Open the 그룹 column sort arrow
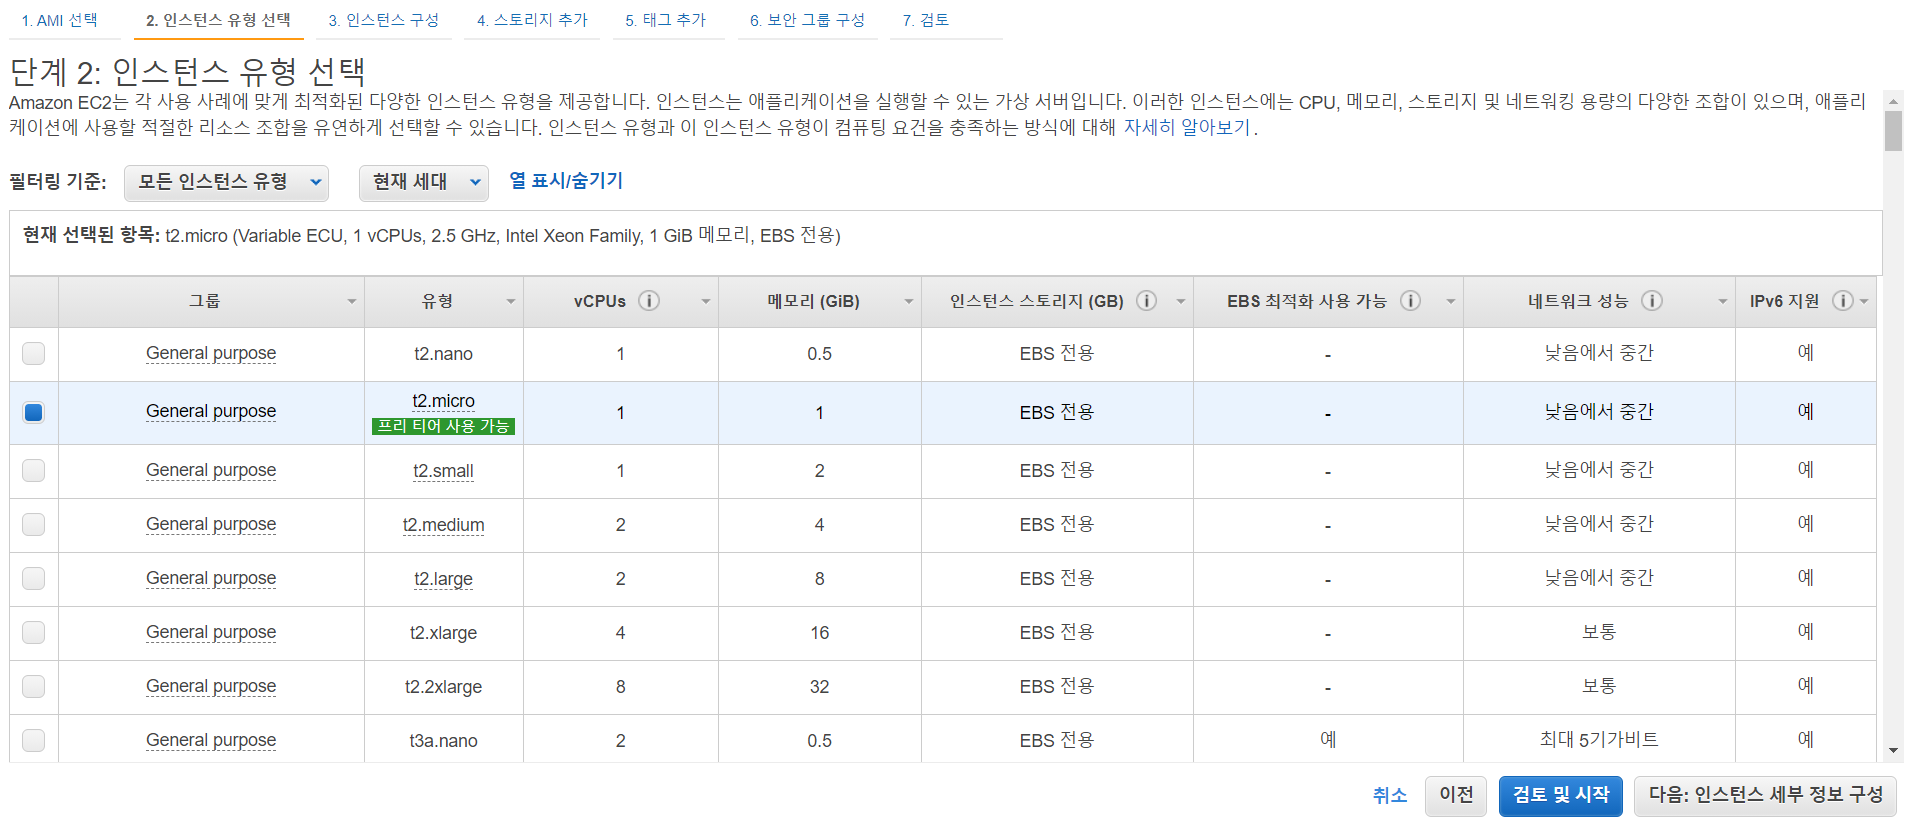1916x824 pixels. point(351,302)
